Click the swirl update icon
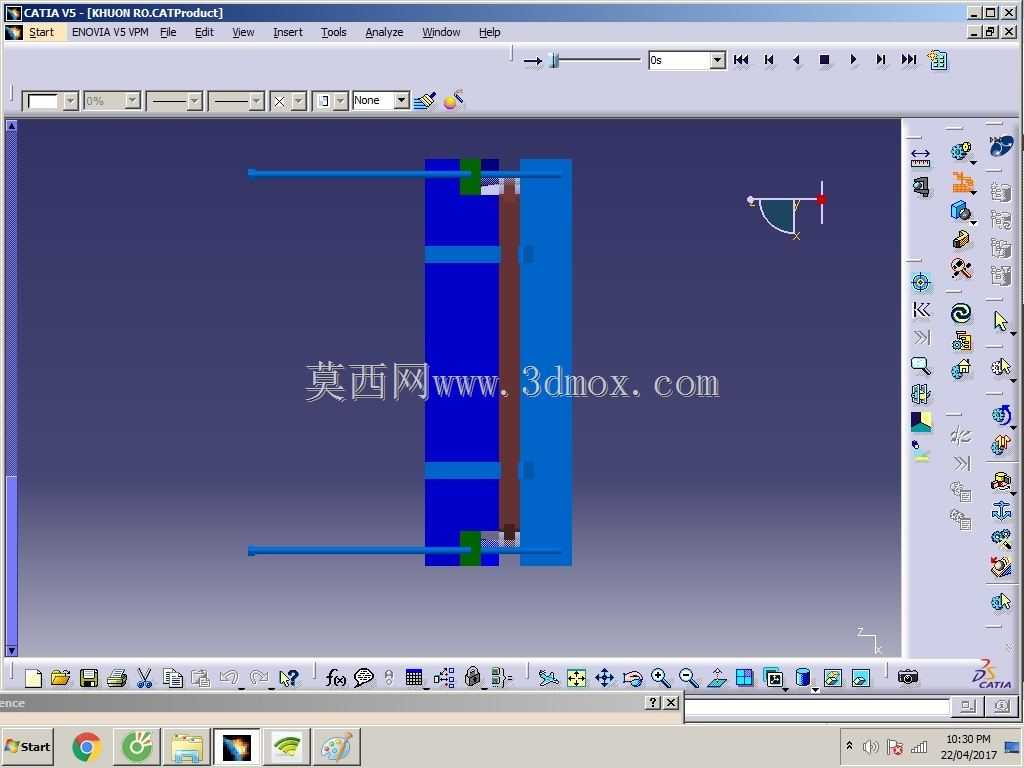The height and width of the screenshot is (768, 1024). (x=961, y=313)
